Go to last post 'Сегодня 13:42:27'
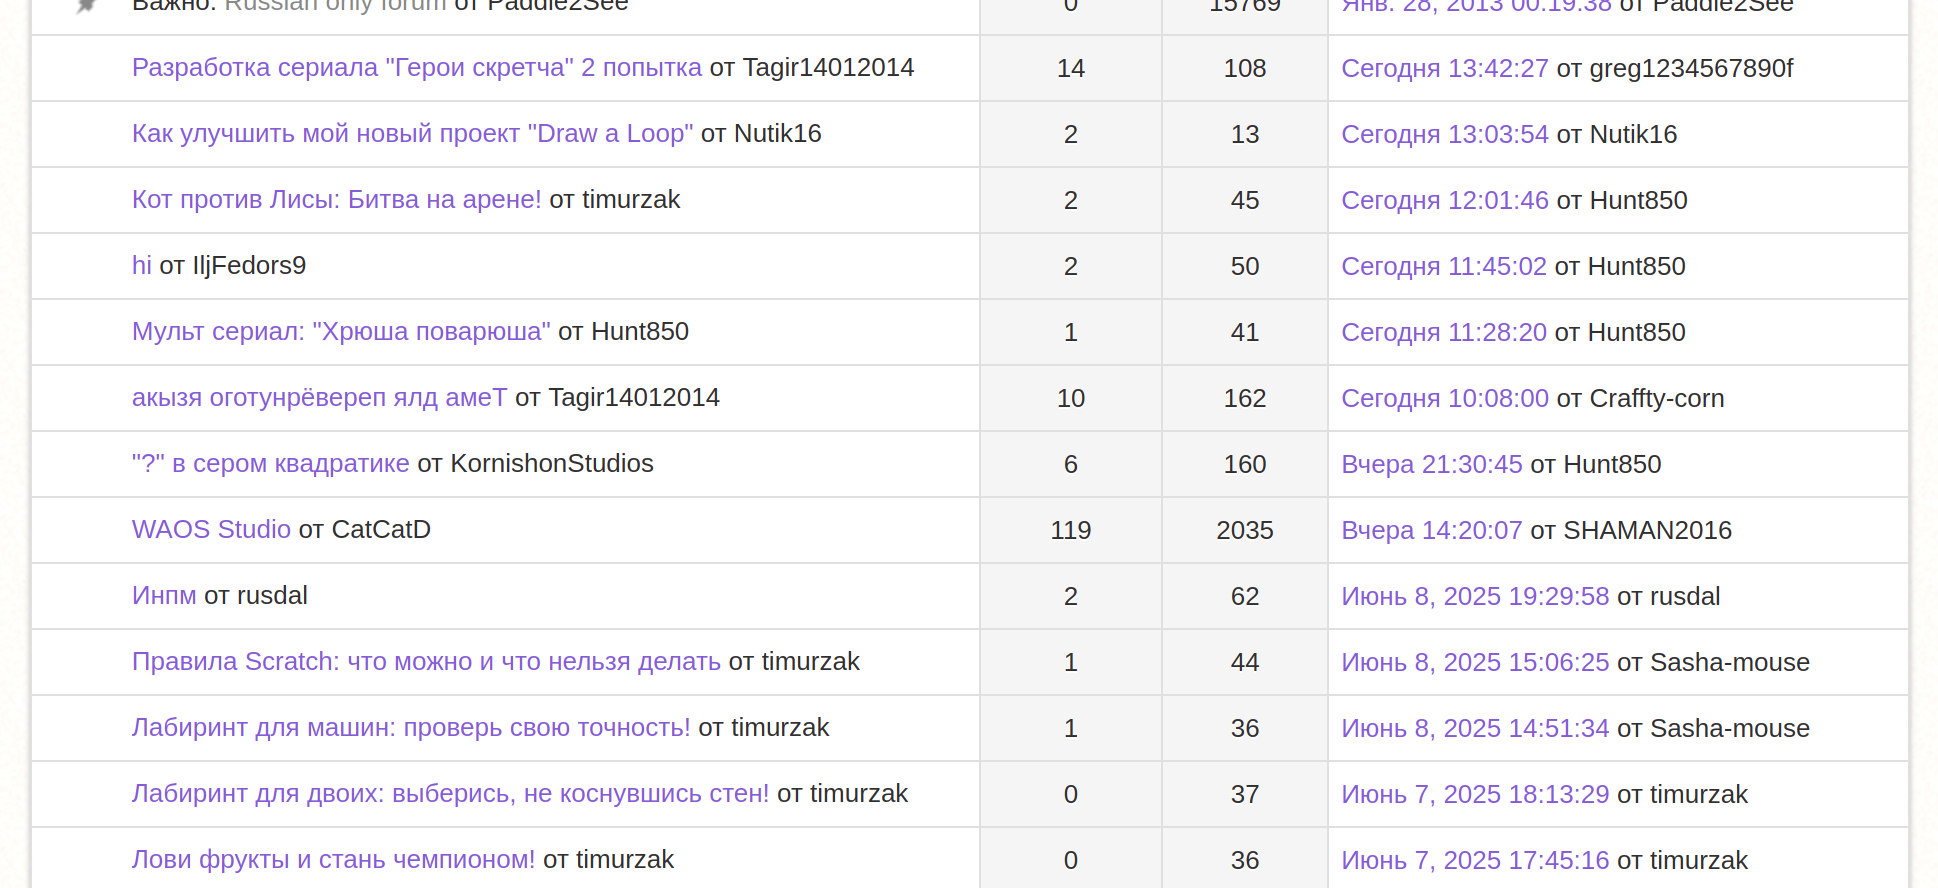 1444,68
